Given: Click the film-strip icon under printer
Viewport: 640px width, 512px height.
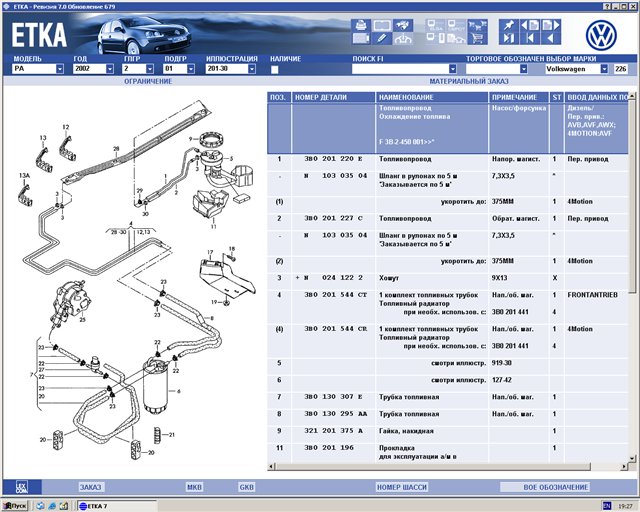Looking at the screenshot, I should pyautogui.click(x=361, y=39).
